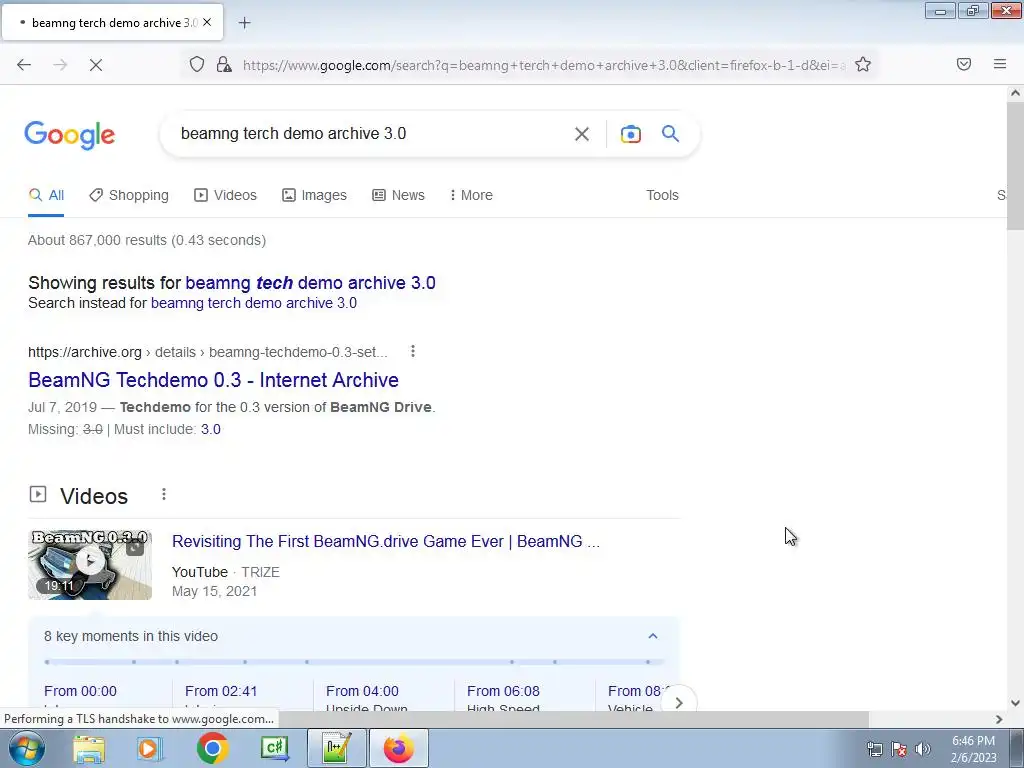
Task: Jump to key moment From 06:08
Action: (x=503, y=691)
